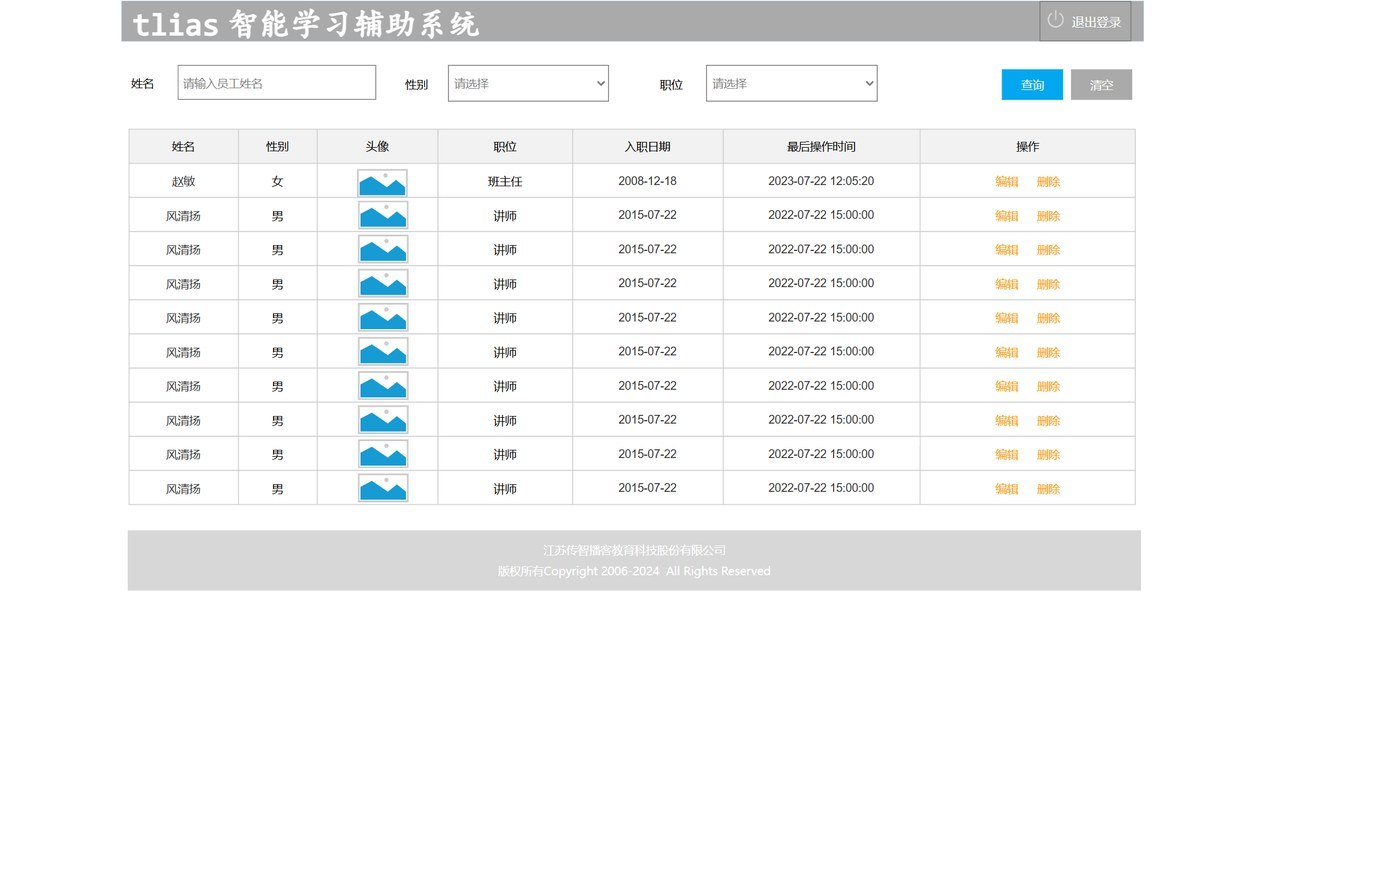Open the avatar image in 赵敏 row
The image size is (1400, 884).
point(382,182)
